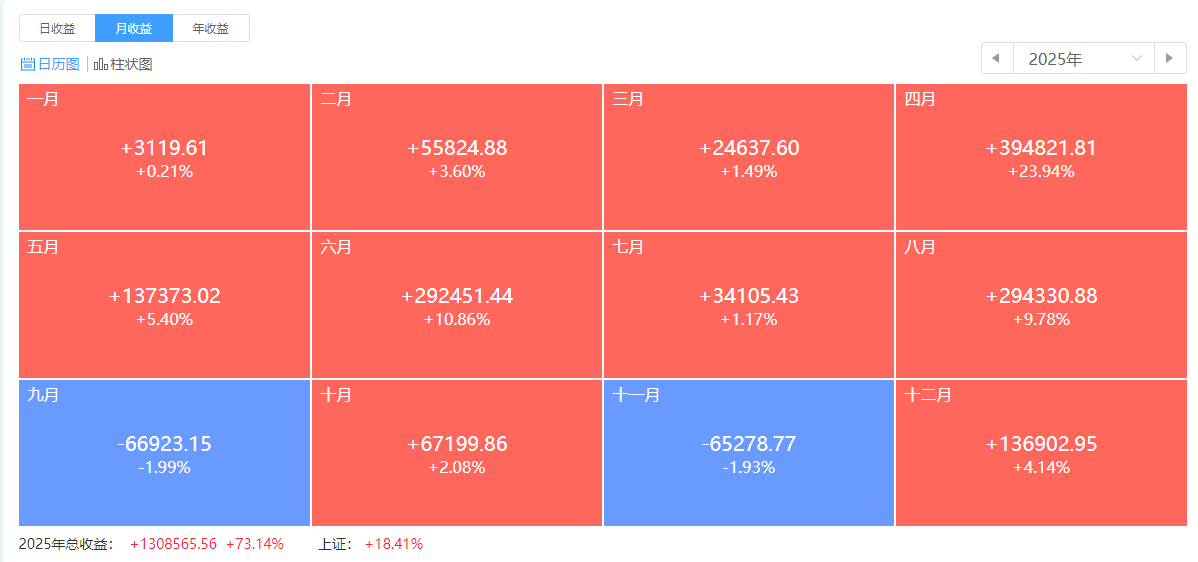1198x562 pixels.
Task: Open the 六月 cell showing +292451.44
Action: coord(457,305)
